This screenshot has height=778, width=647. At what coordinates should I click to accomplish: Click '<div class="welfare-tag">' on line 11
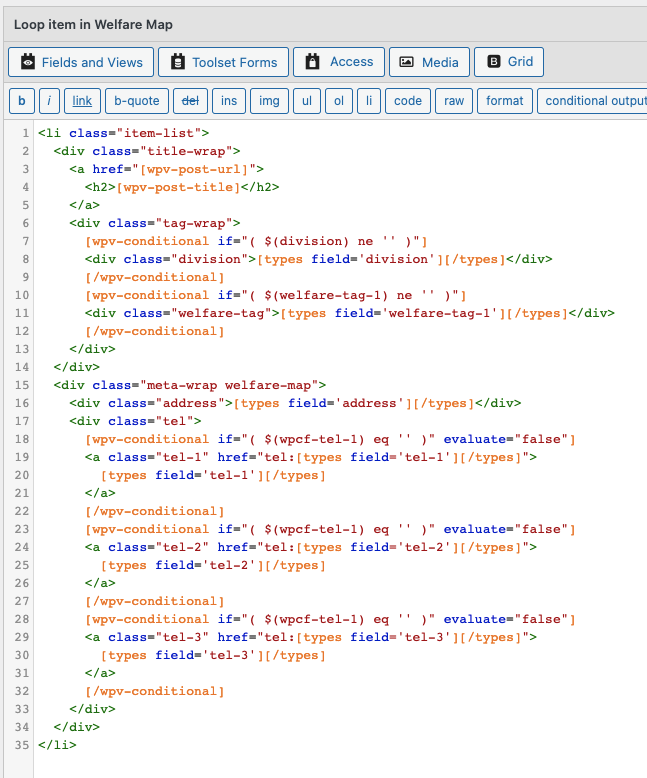click(x=182, y=313)
